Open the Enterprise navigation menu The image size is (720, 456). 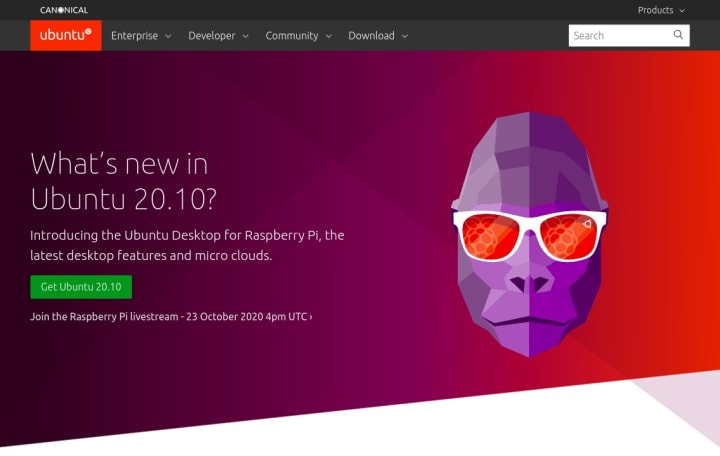click(141, 36)
